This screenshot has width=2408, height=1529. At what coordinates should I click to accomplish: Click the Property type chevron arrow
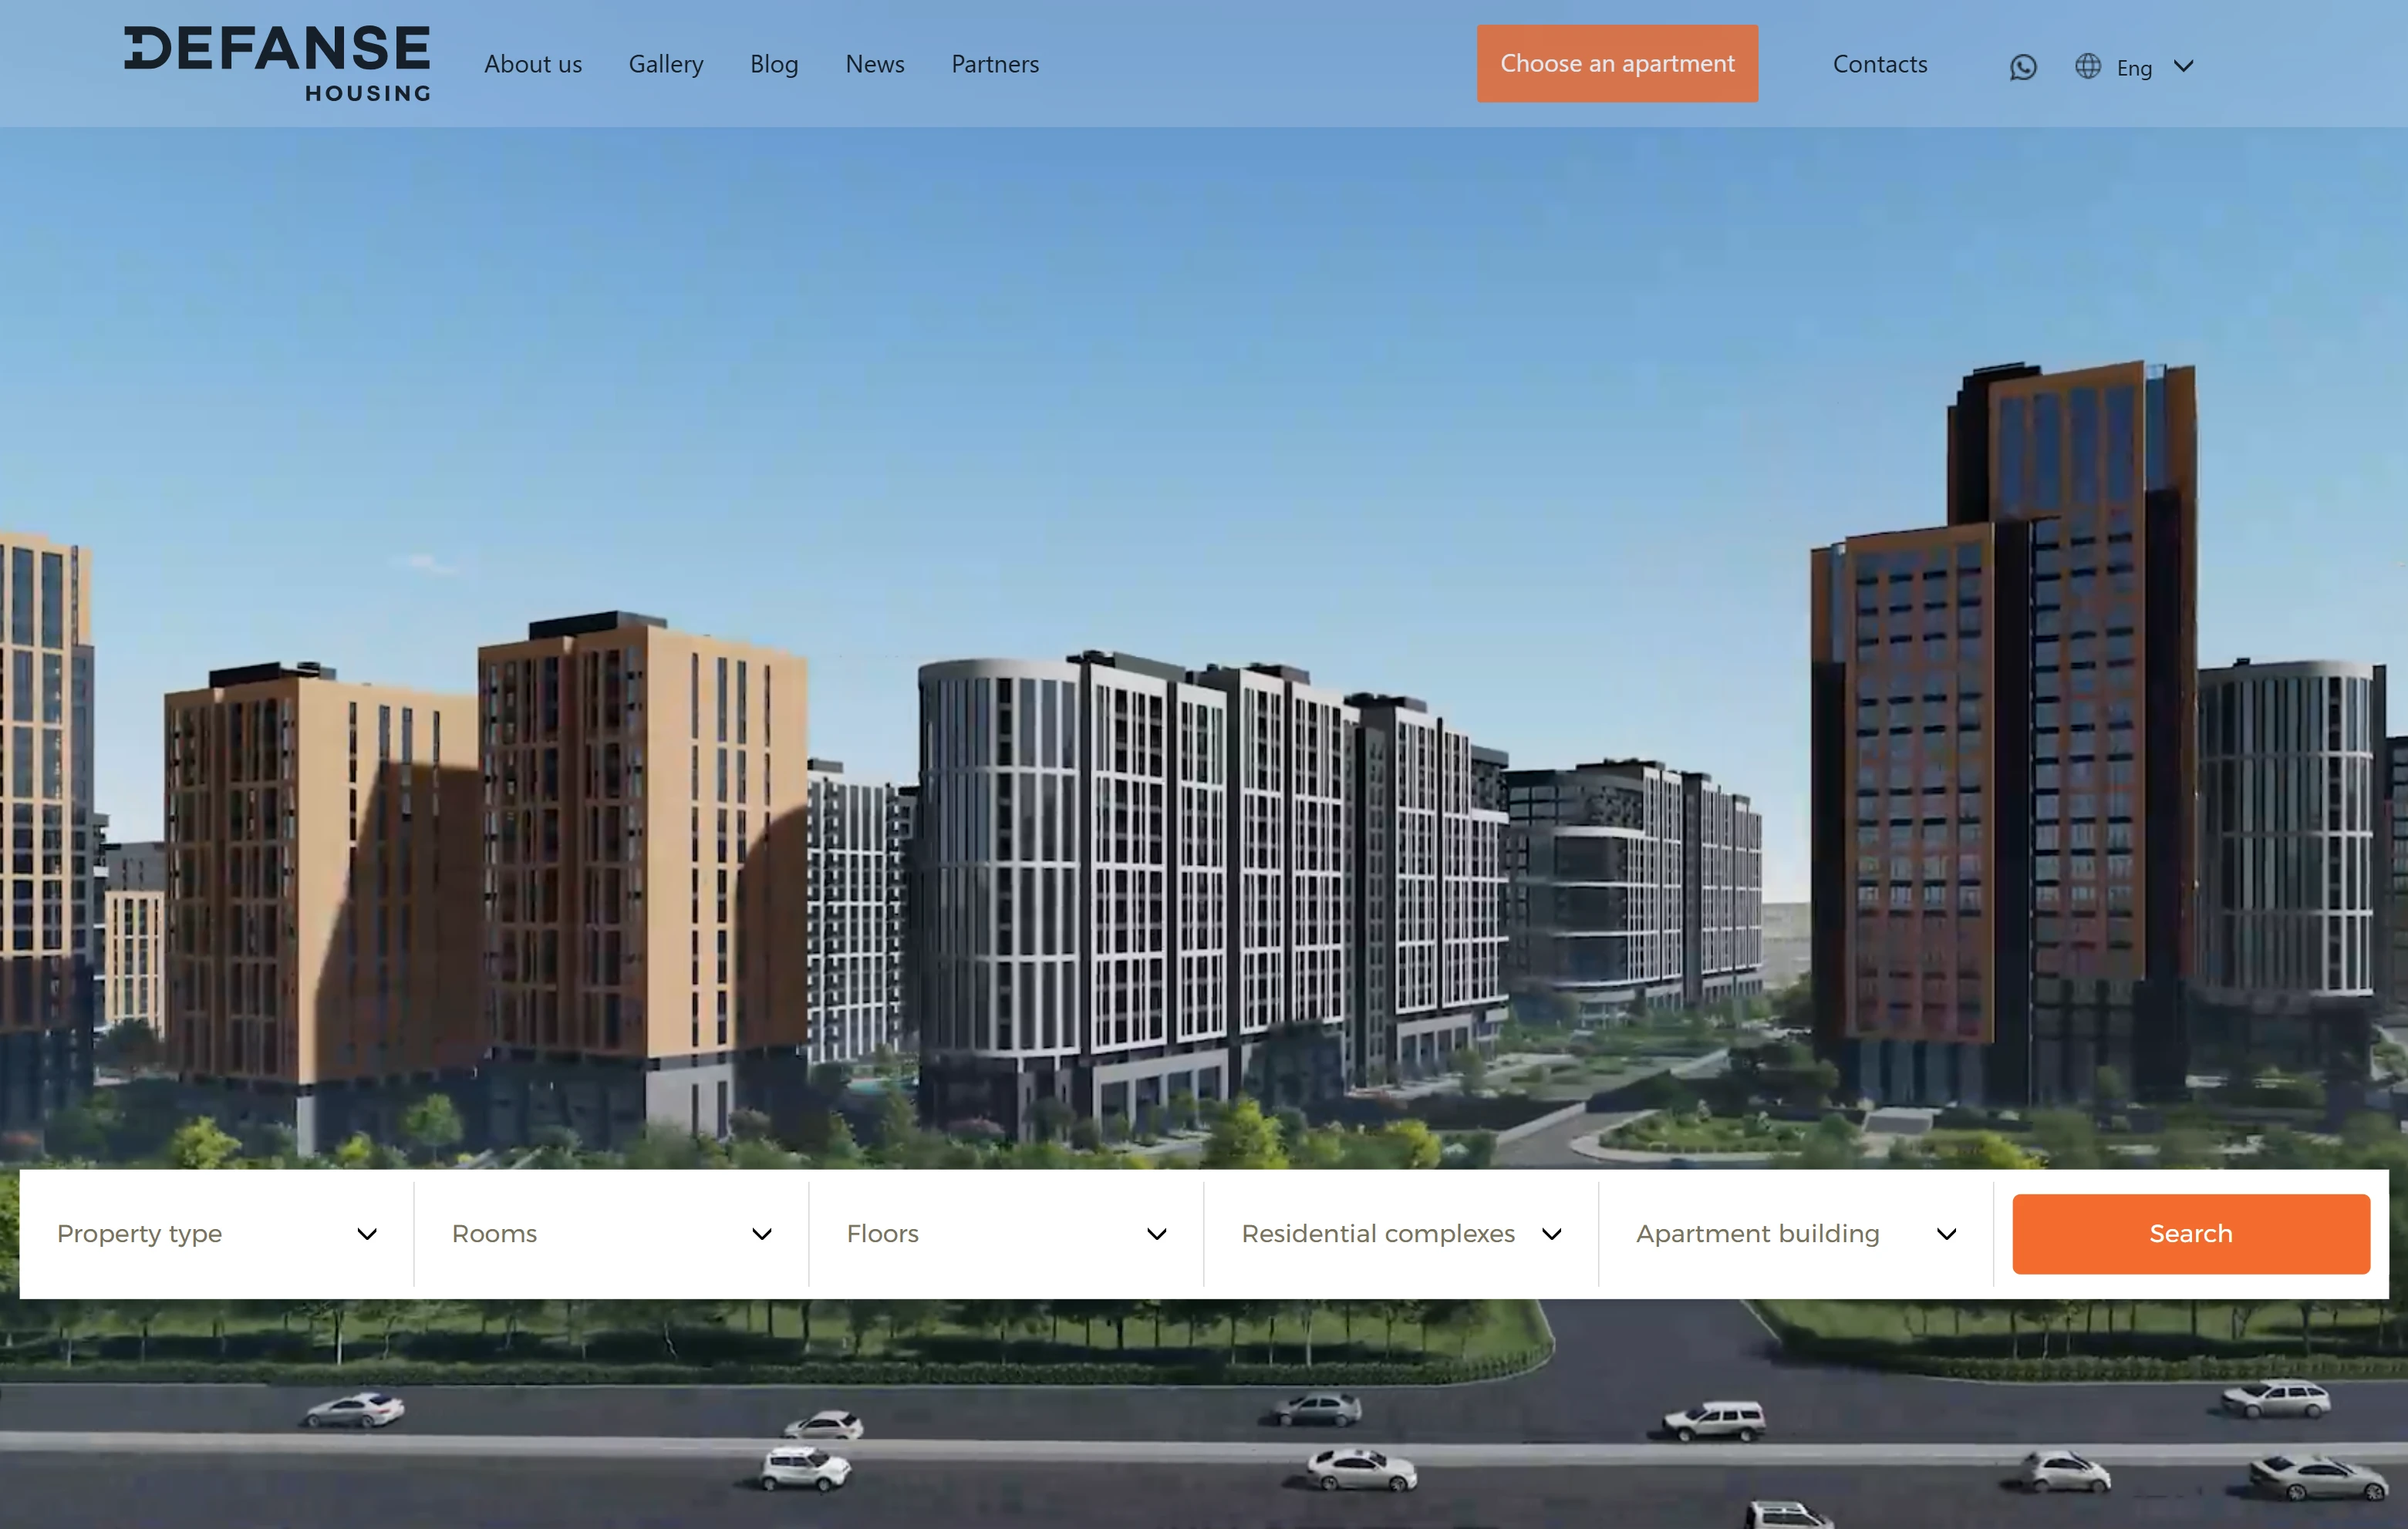pos(367,1234)
